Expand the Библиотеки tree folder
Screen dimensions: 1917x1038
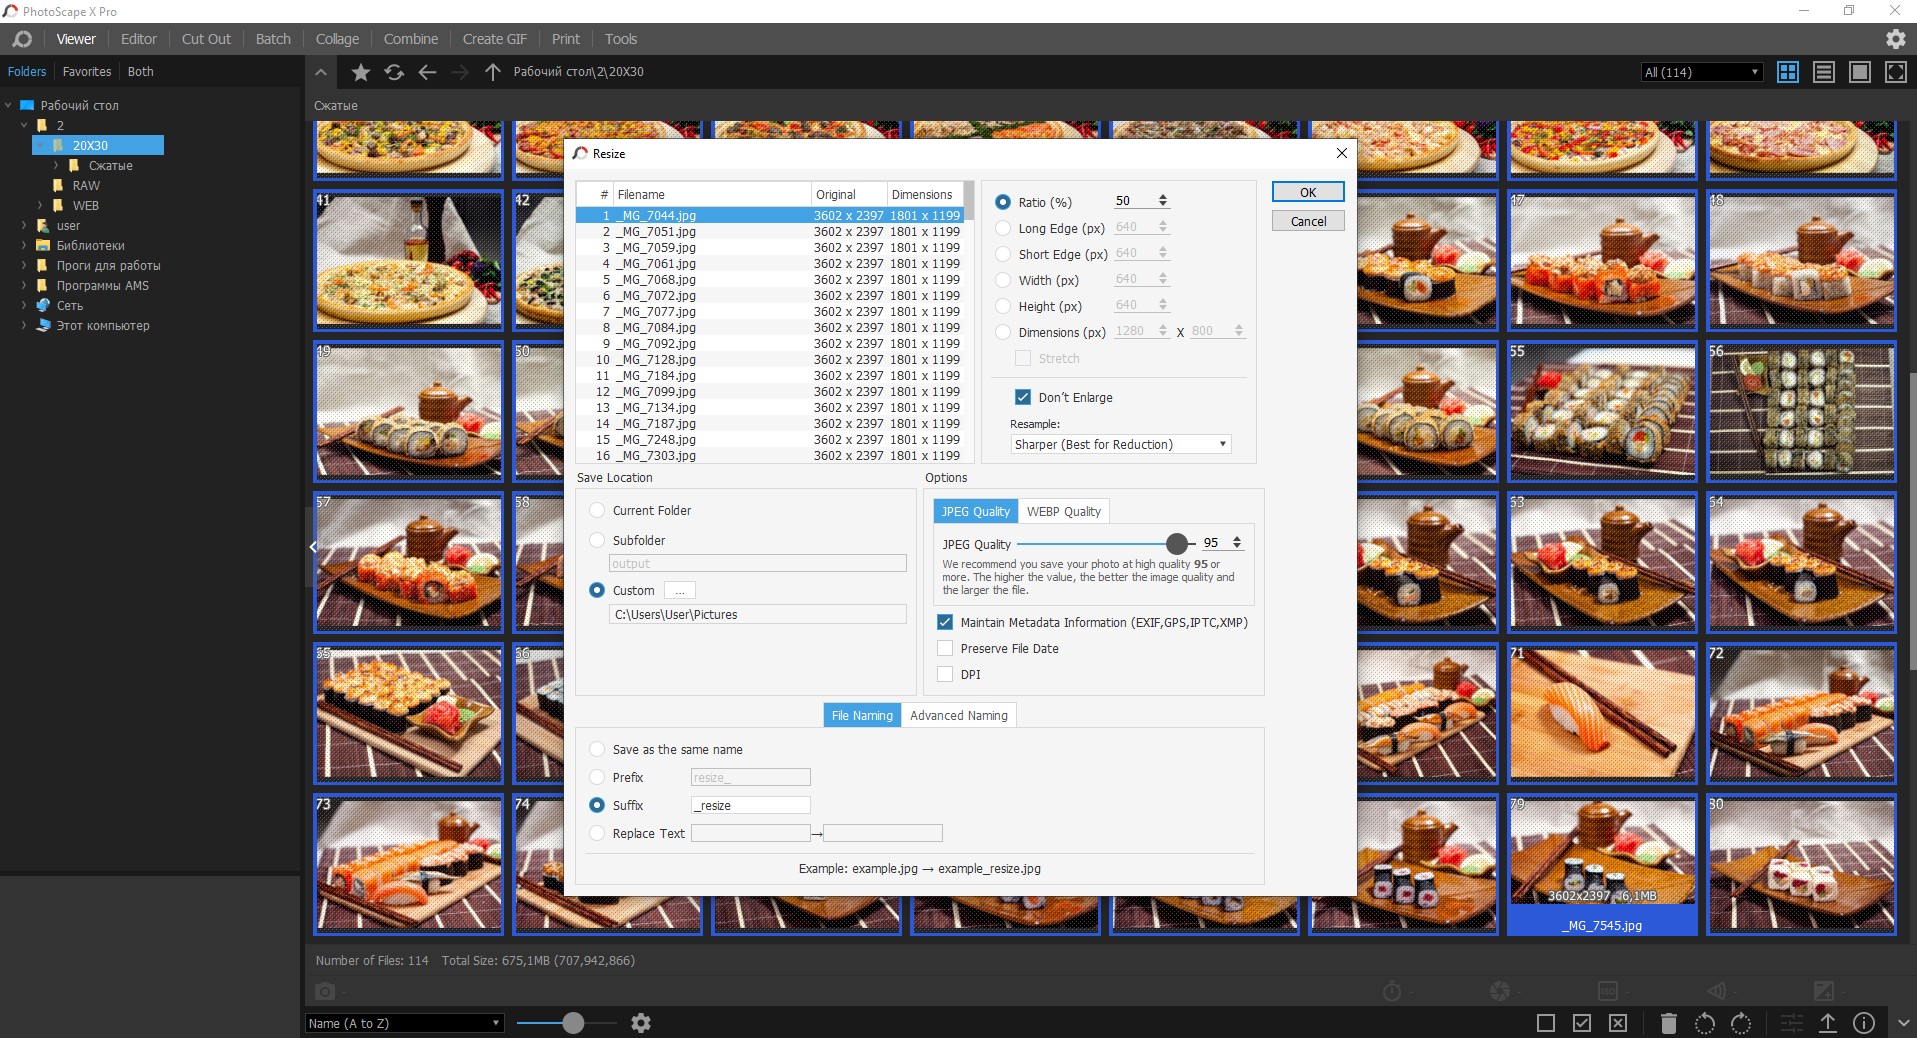point(23,245)
